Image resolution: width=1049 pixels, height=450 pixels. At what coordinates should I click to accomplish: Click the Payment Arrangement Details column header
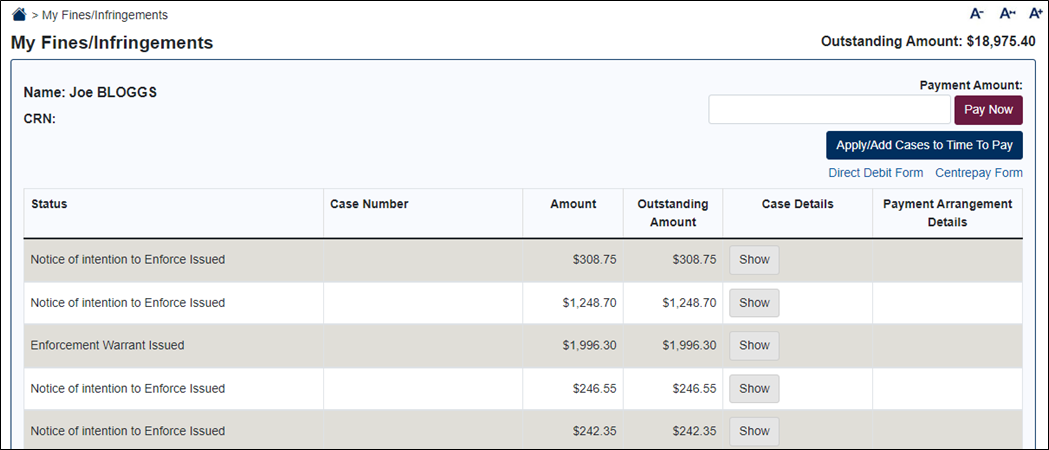947,213
